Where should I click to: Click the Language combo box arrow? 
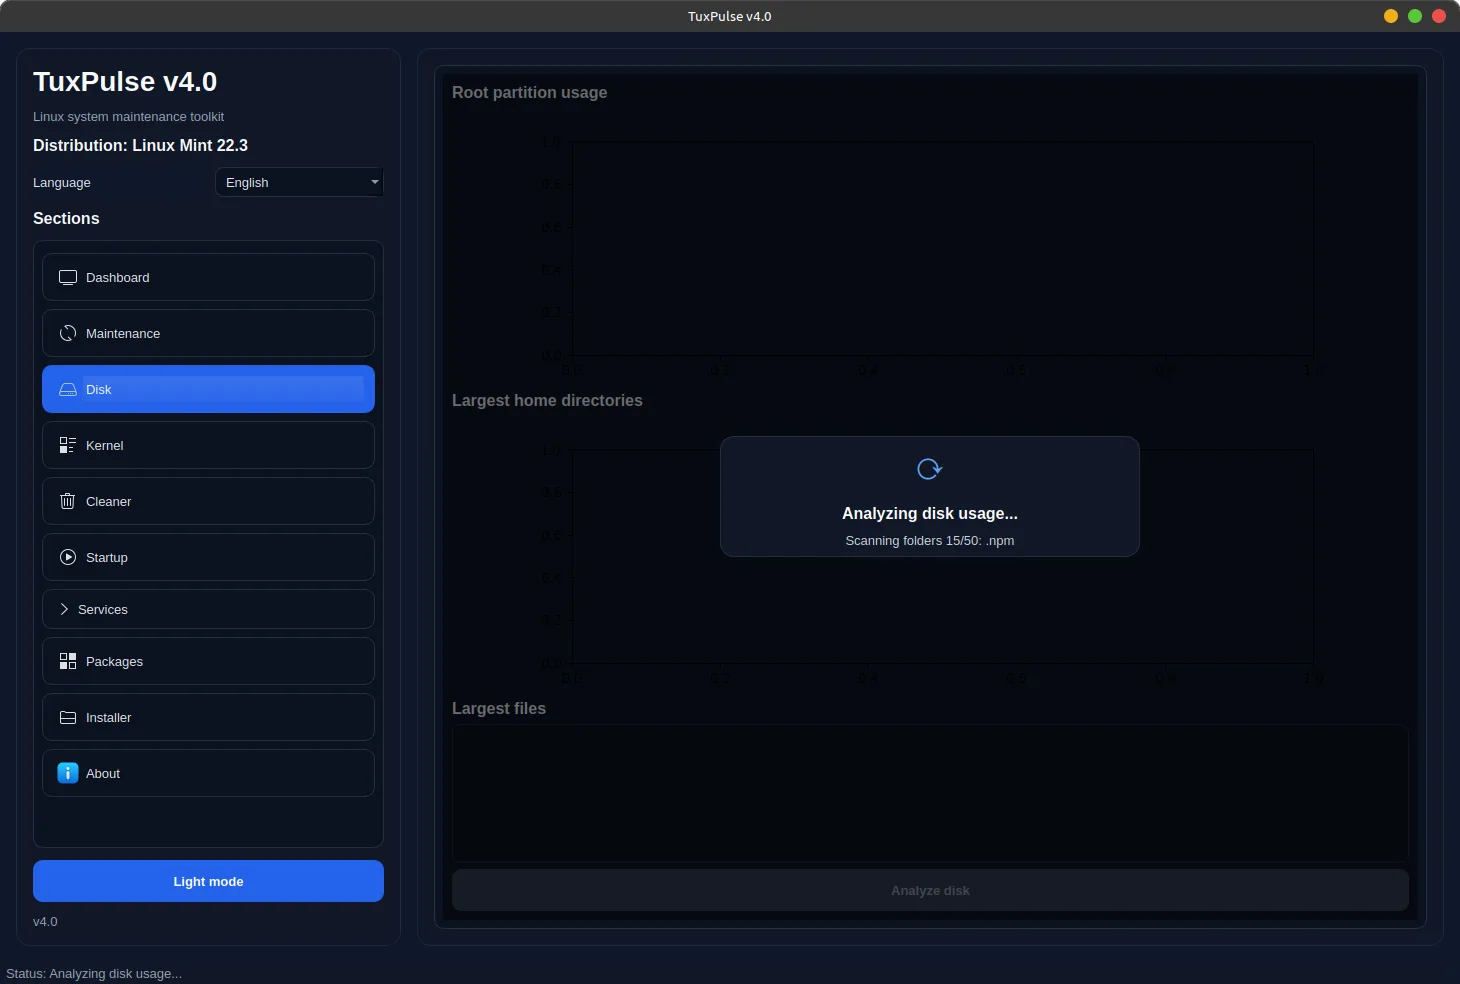(x=375, y=182)
